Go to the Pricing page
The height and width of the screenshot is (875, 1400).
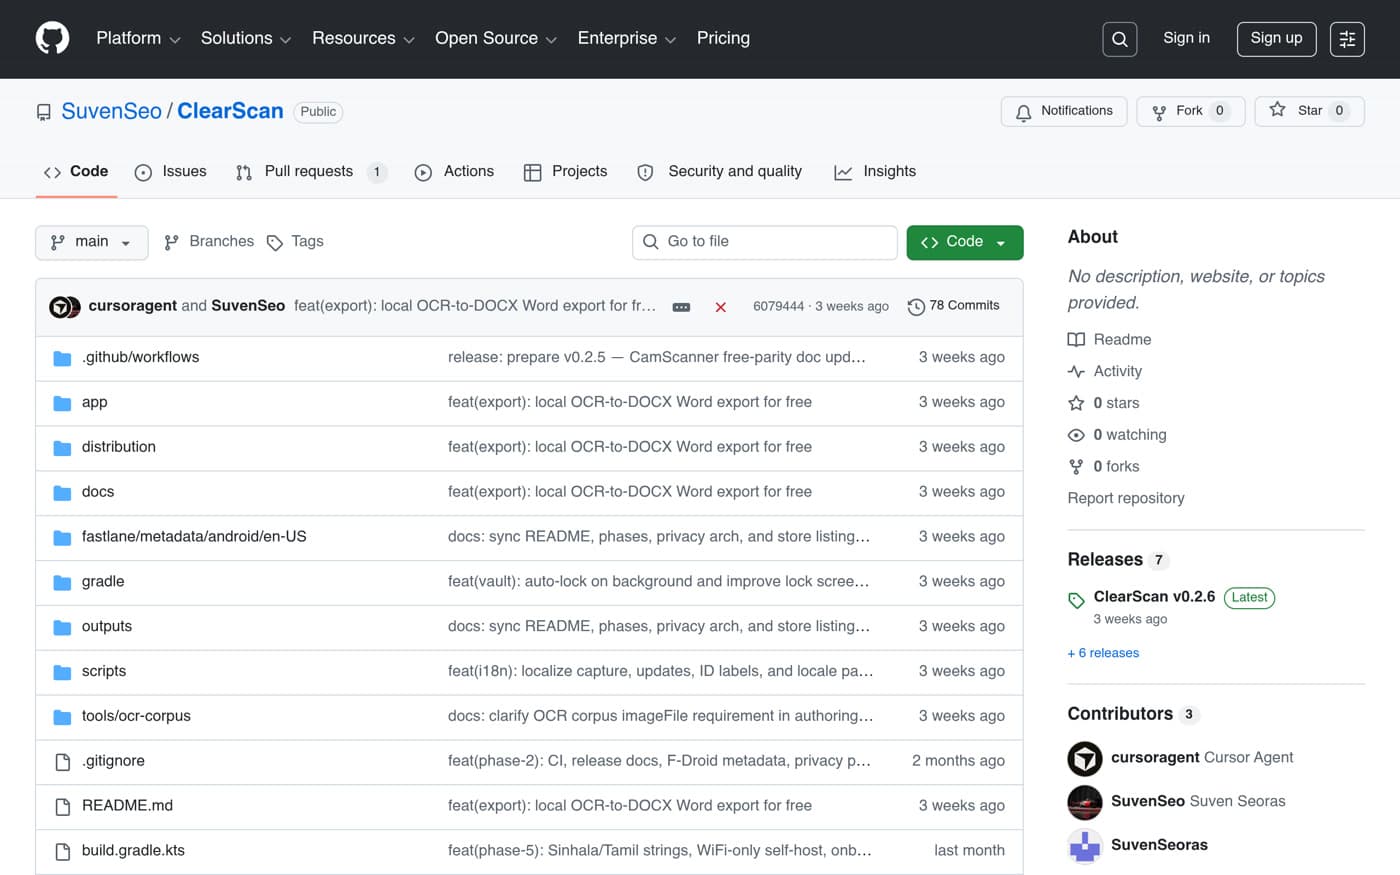tap(723, 38)
